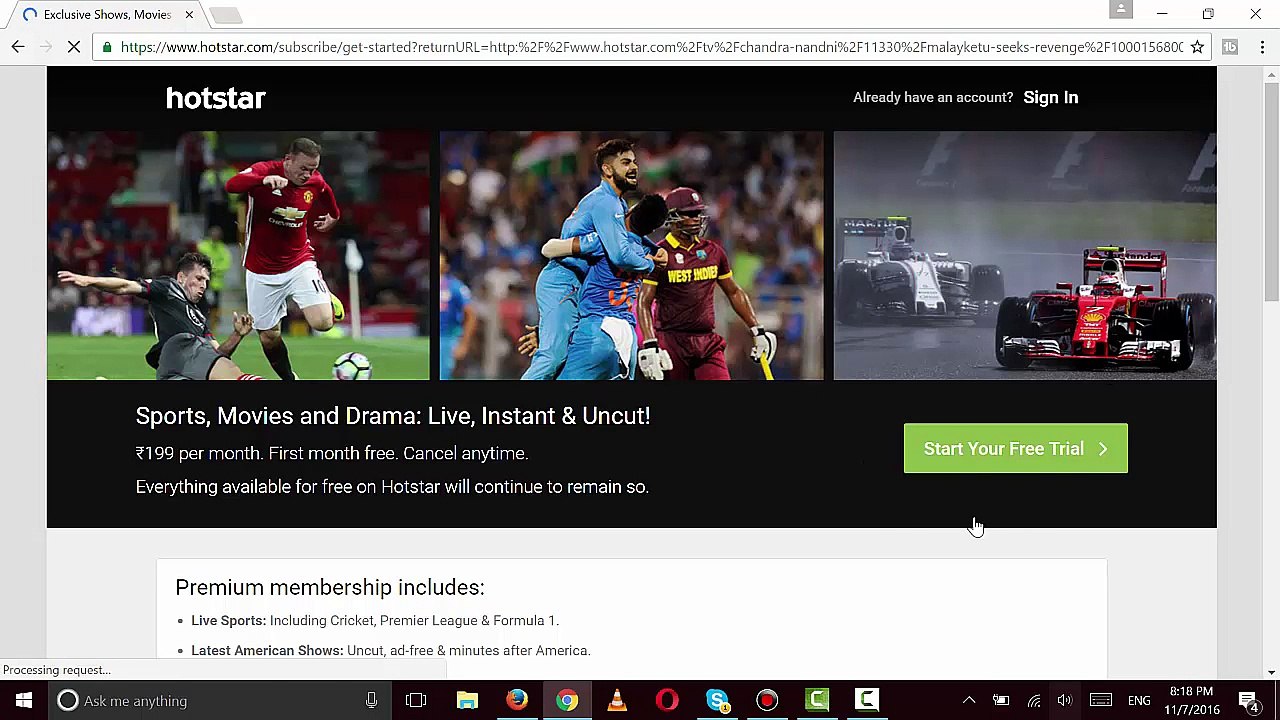Switch to Google Chrome in the taskbar
Screen dimensions: 1280x720
point(567,701)
